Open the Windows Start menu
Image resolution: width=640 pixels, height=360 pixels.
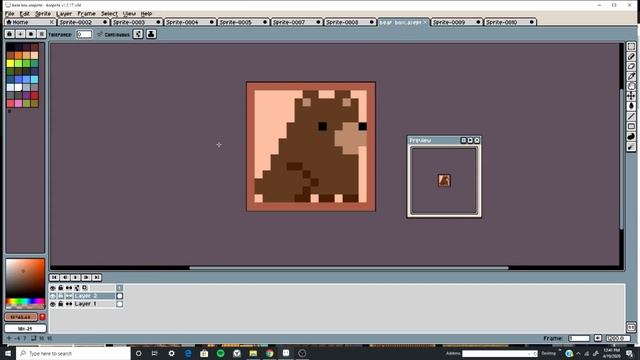[8, 353]
